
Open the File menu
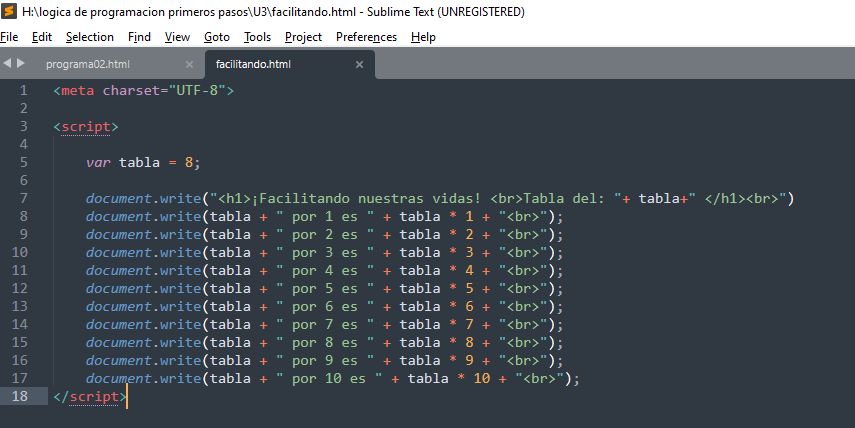[x=9, y=37]
